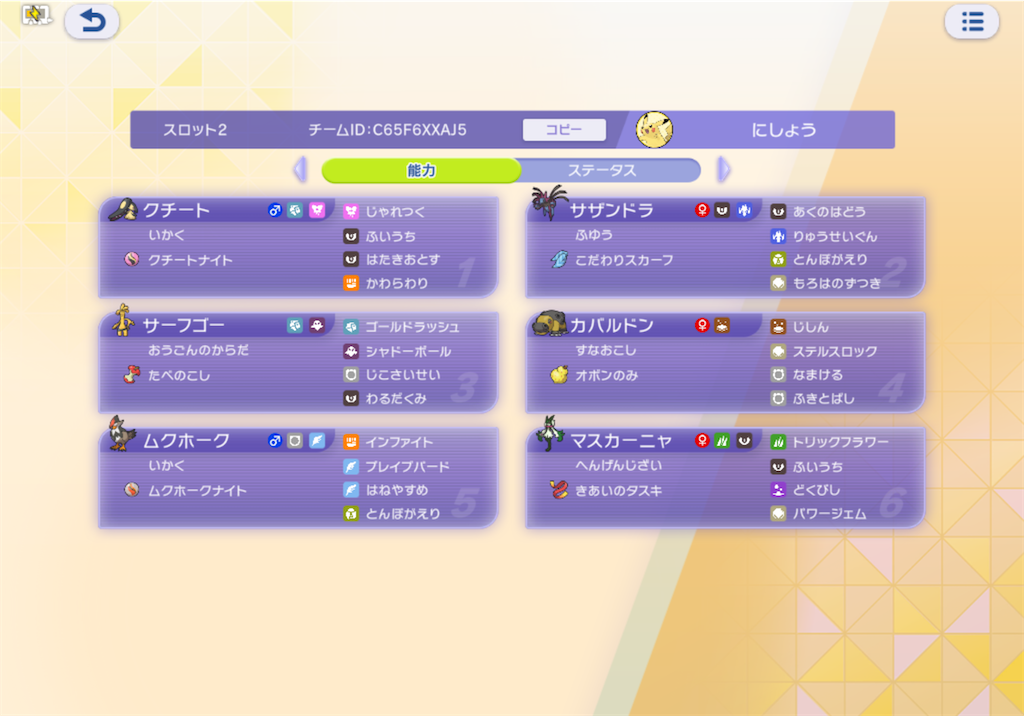Click the ability おうごんのからだ
The height and width of the screenshot is (716, 1024).
coord(198,350)
